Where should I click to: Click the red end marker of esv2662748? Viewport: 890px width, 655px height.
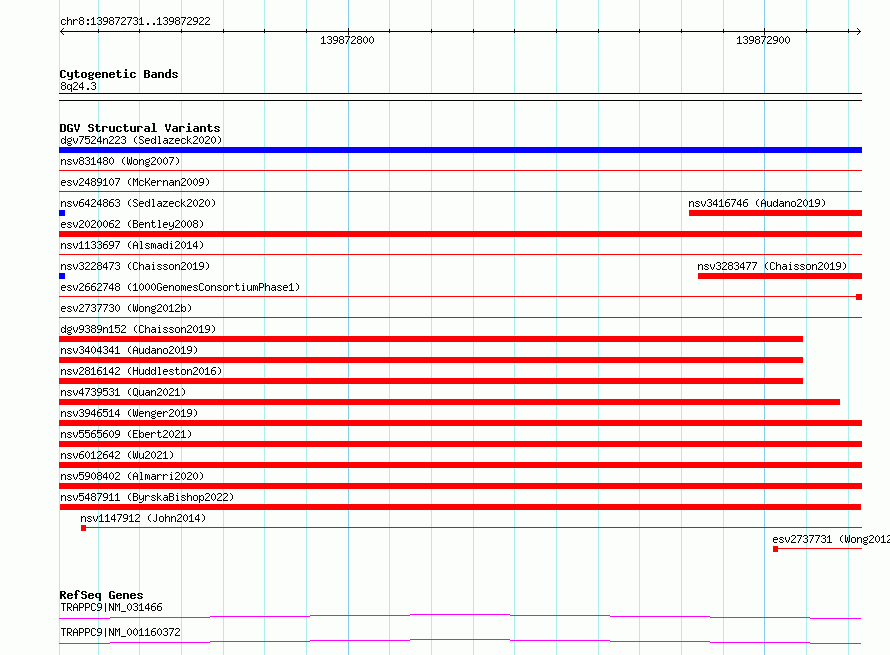pyautogui.click(x=859, y=297)
